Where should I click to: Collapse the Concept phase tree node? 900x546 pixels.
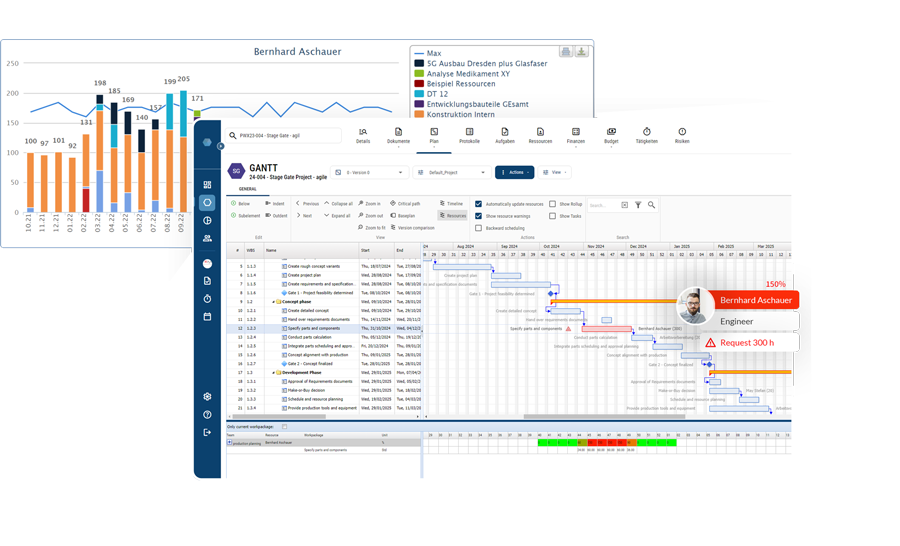[274, 302]
